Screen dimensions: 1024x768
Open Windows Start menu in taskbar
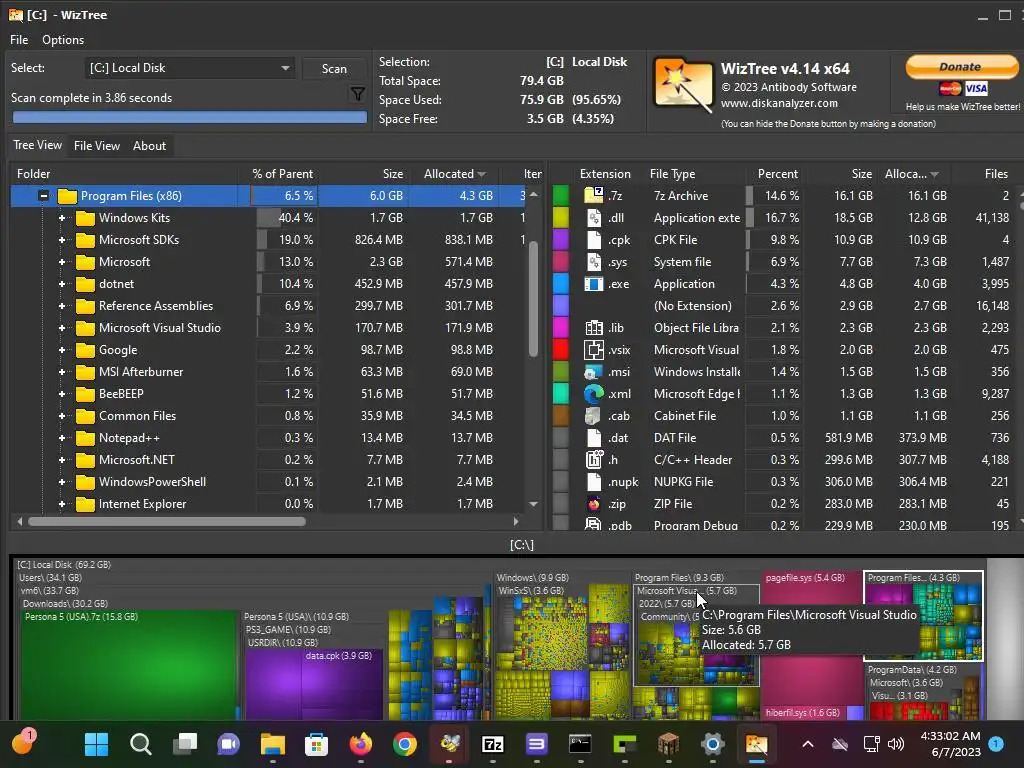[97, 744]
